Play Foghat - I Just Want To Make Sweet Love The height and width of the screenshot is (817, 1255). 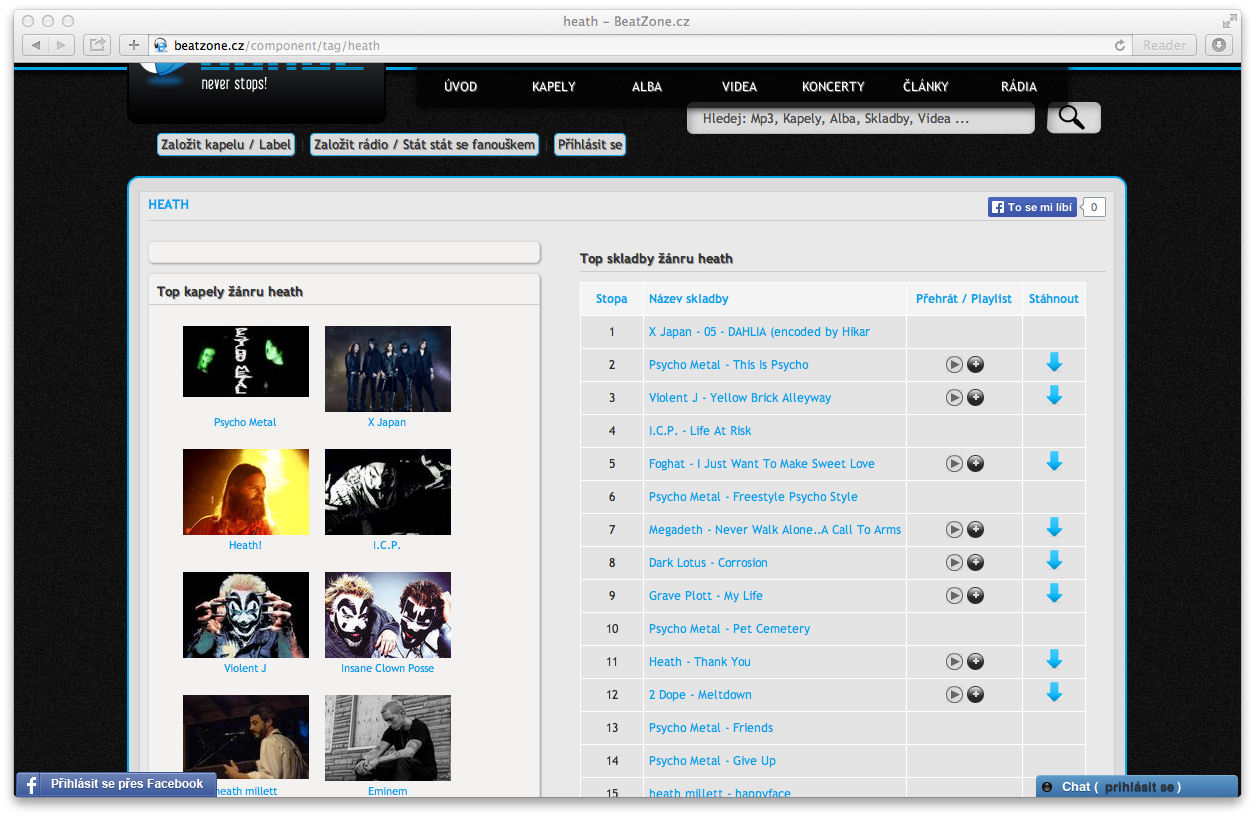coord(954,464)
